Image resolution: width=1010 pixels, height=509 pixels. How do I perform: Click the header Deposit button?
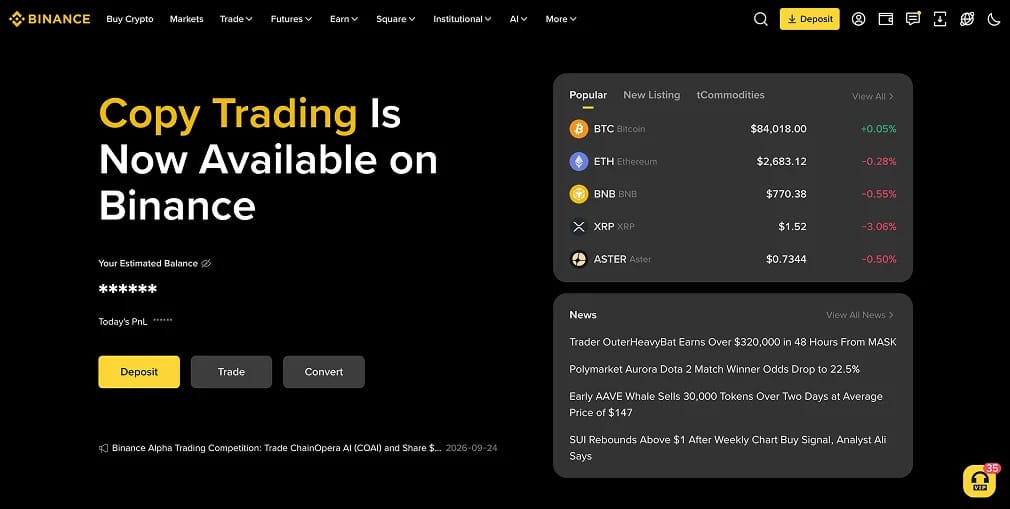click(x=810, y=19)
